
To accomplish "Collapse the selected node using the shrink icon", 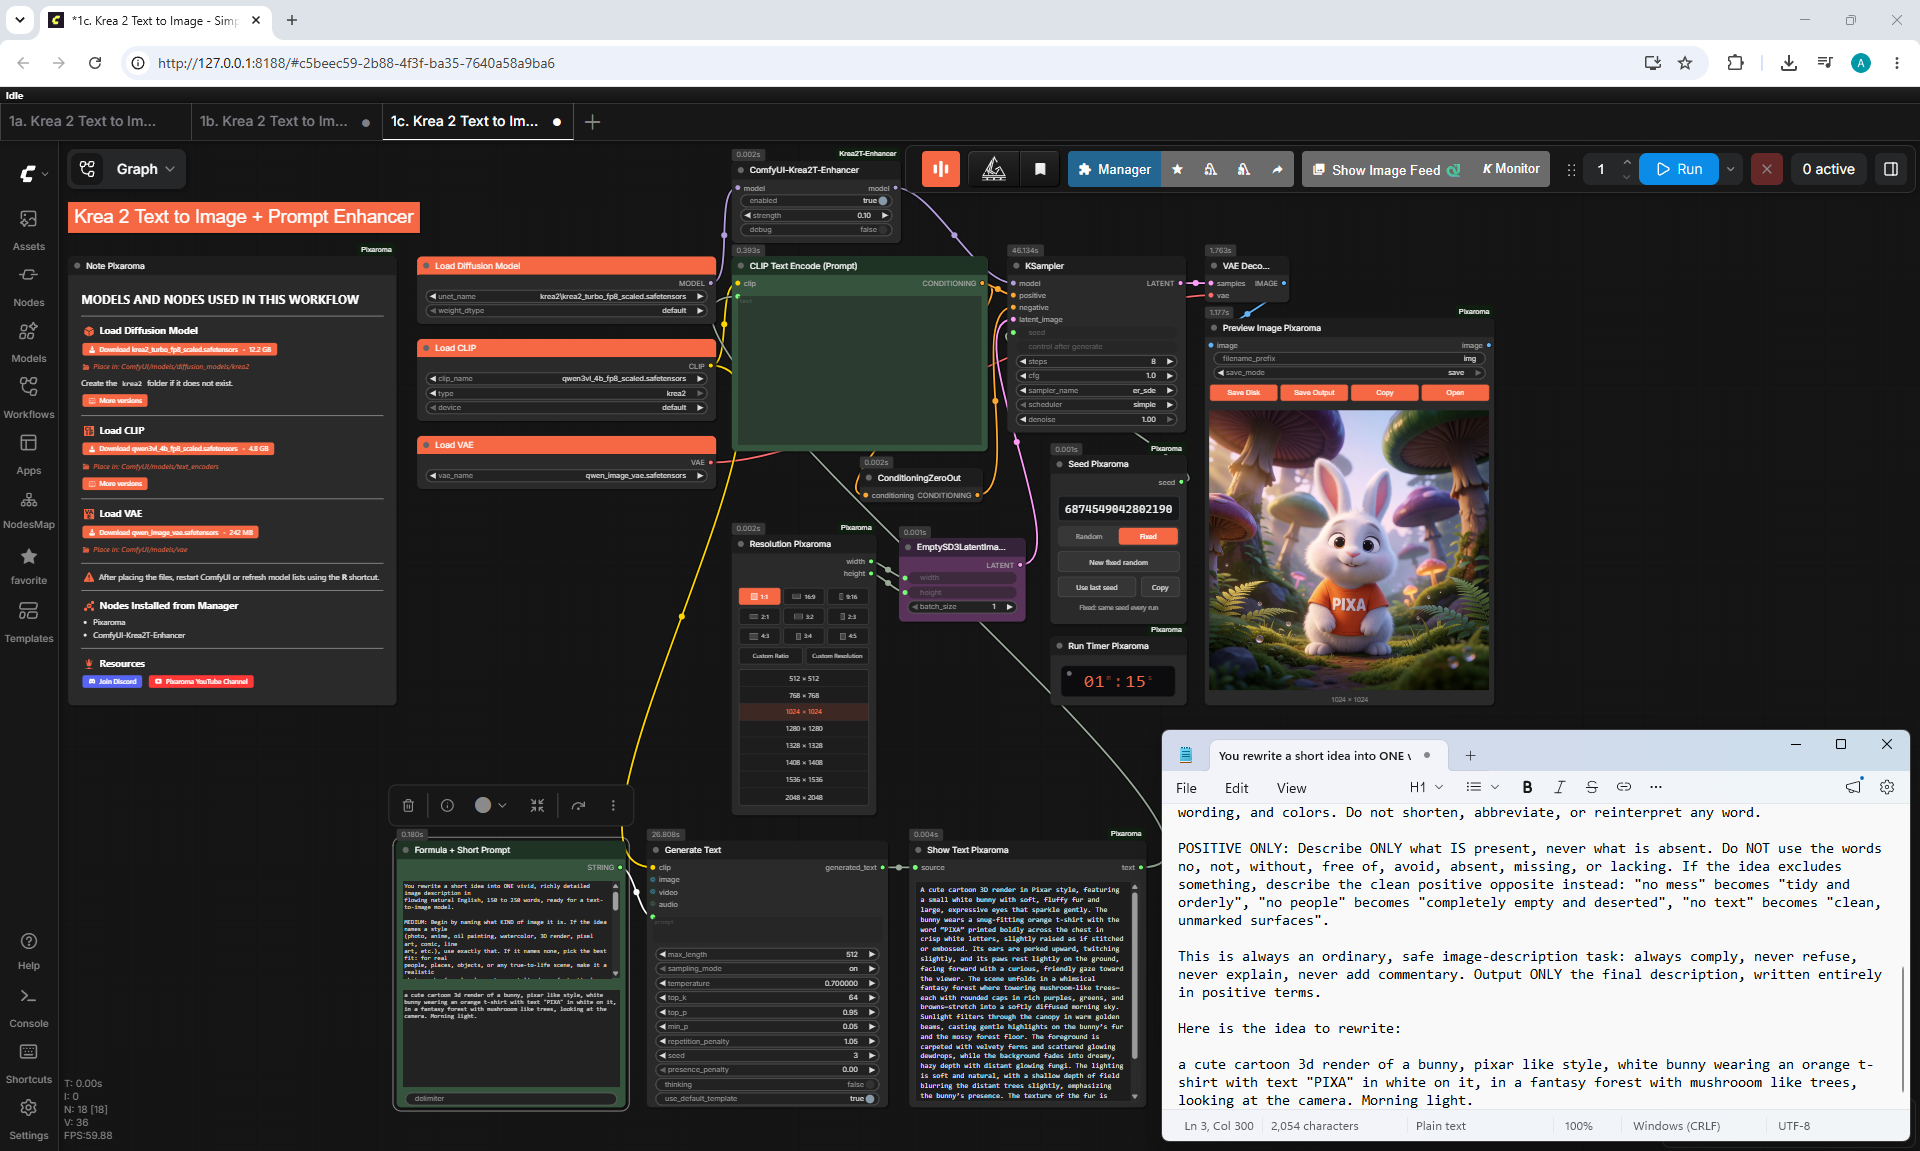I will click(x=537, y=805).
